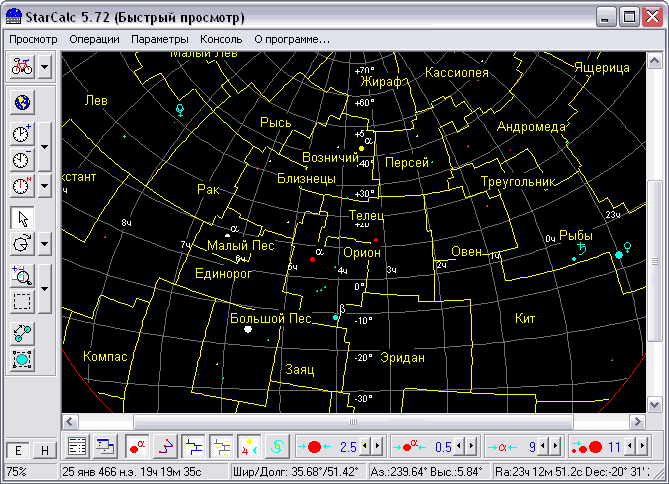Click the Saturn symbol in Рыбы
This screenshot has width=669, height=484.
pos(582,248)
